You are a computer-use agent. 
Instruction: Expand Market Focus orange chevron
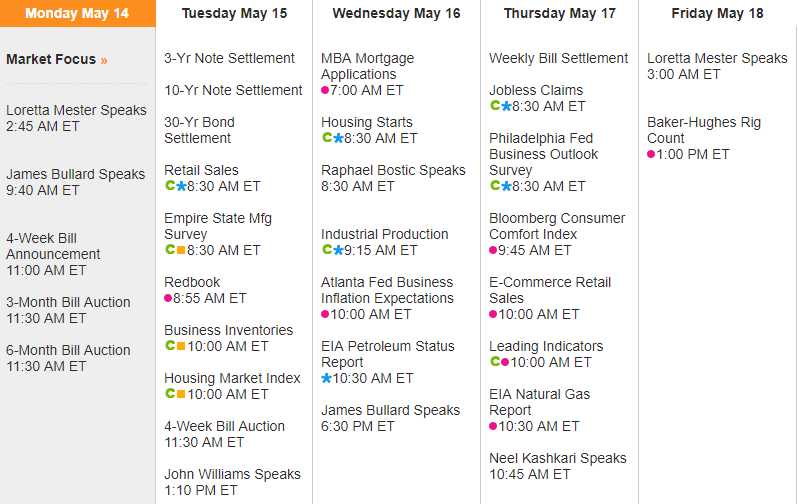point(104,60)
